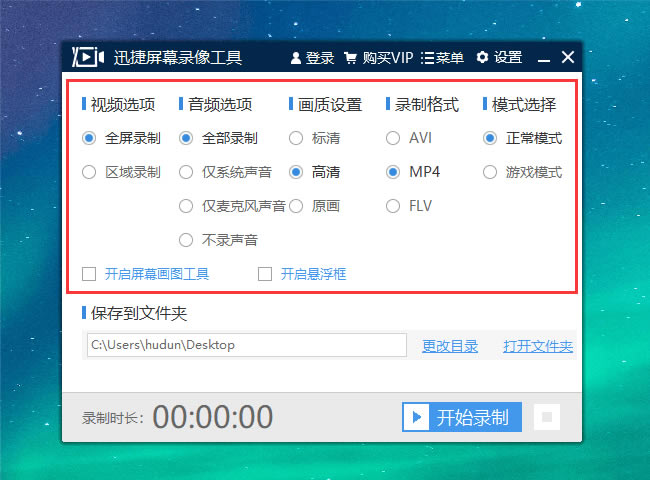
Task: Switch to 游戏模式 game mode
Action: coord(489,172)
